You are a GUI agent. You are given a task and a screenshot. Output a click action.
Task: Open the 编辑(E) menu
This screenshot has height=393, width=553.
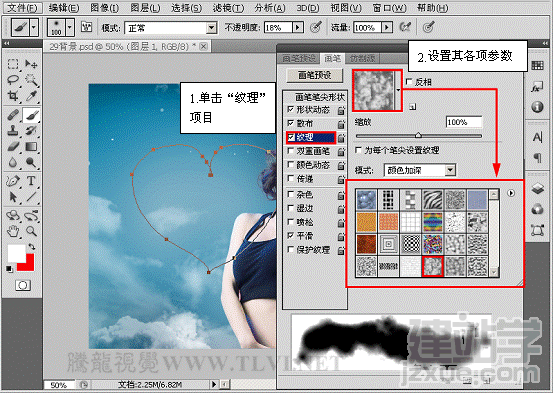64,8
